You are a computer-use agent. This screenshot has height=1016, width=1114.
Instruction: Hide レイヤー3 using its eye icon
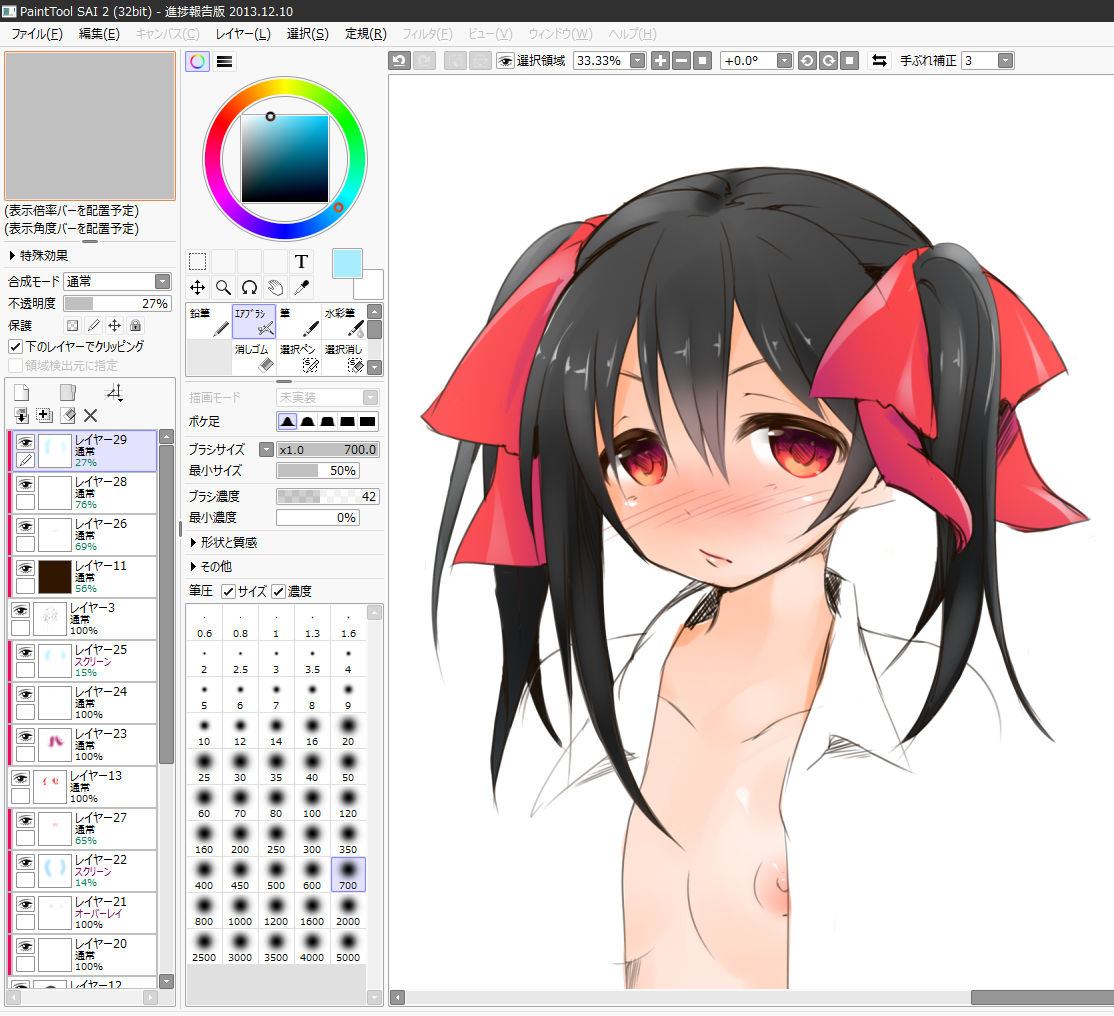point(21,610)
